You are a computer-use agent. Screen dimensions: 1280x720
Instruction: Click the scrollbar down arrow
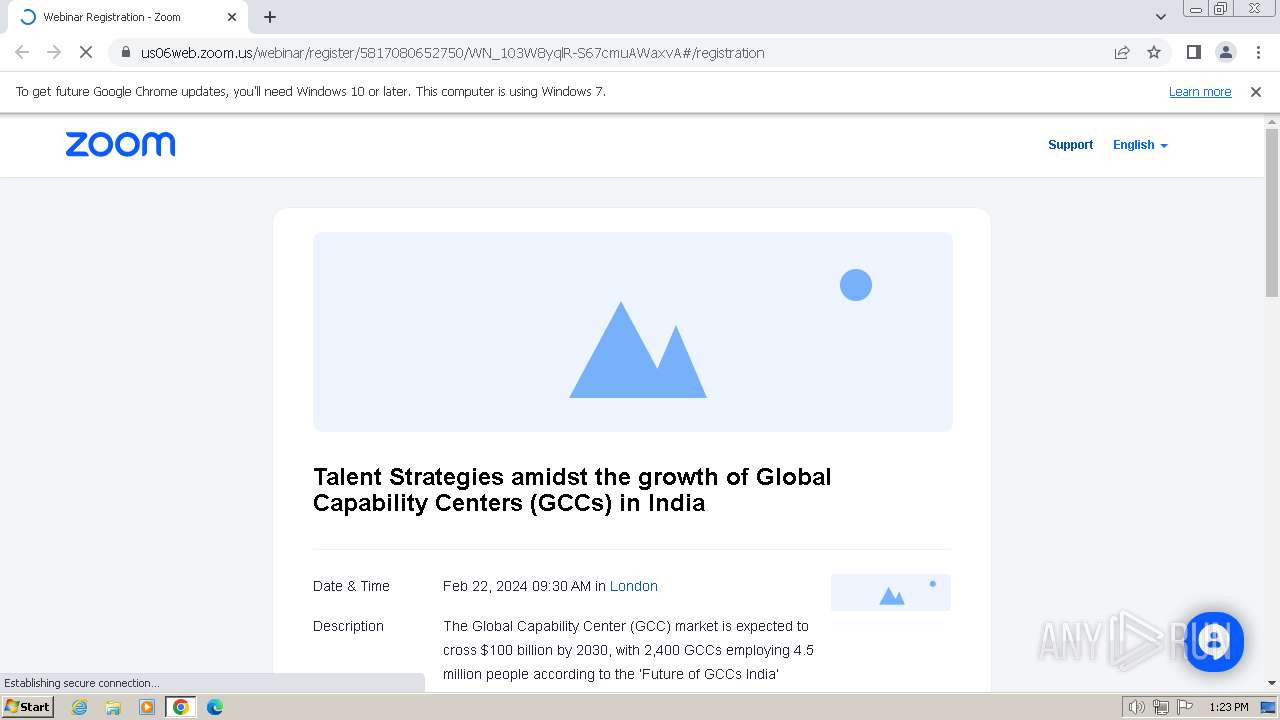(1272, 683)
